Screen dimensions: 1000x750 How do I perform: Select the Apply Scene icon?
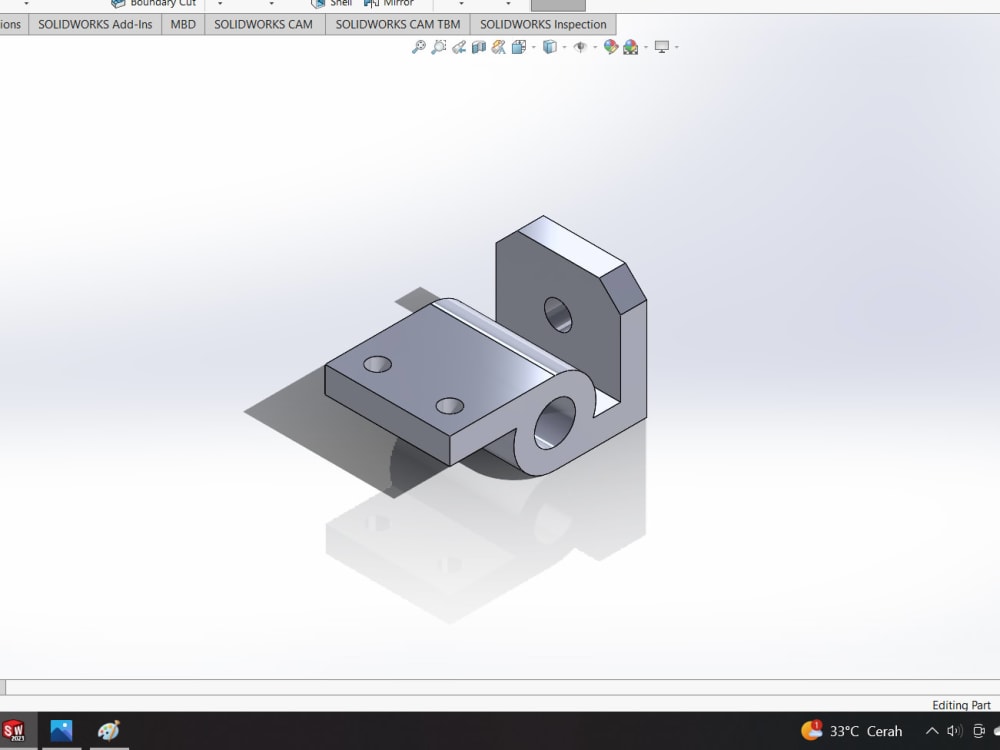[629, 47]
